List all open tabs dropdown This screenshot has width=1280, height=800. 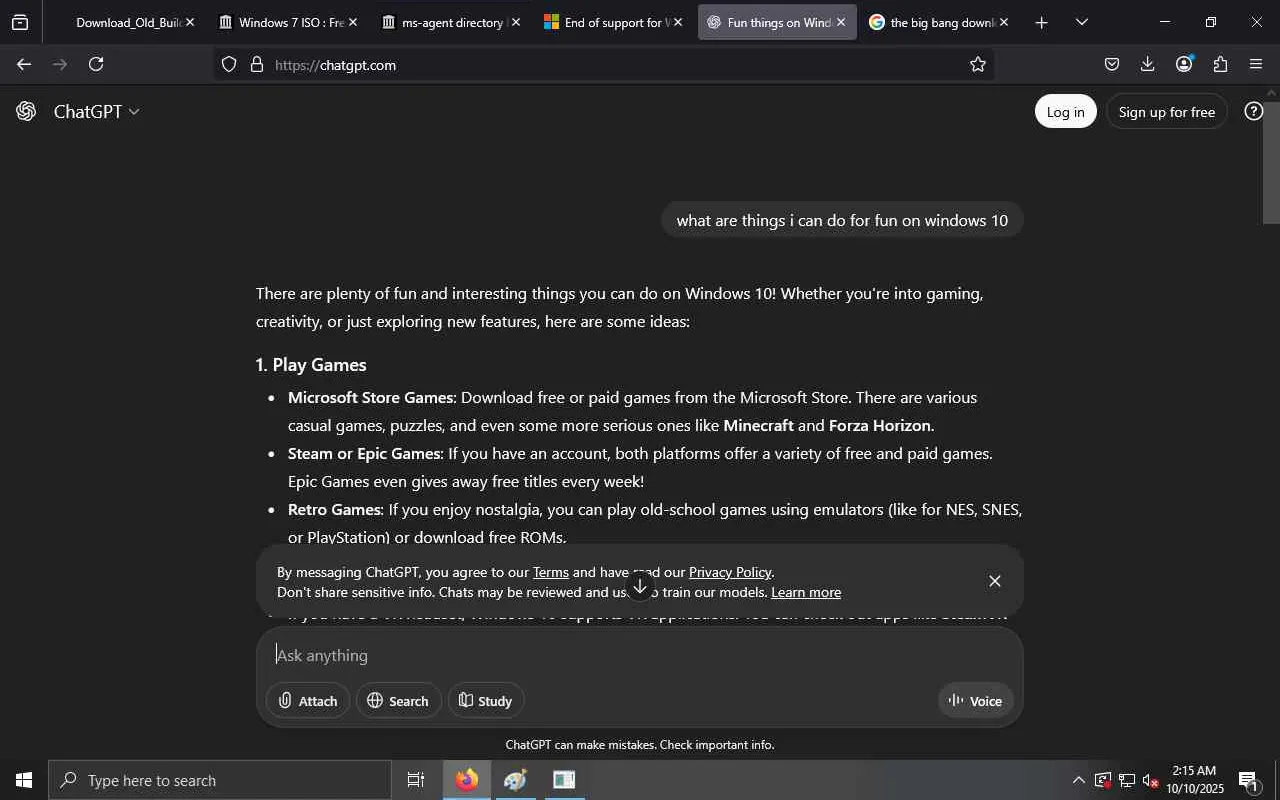tap(1081, 22)
